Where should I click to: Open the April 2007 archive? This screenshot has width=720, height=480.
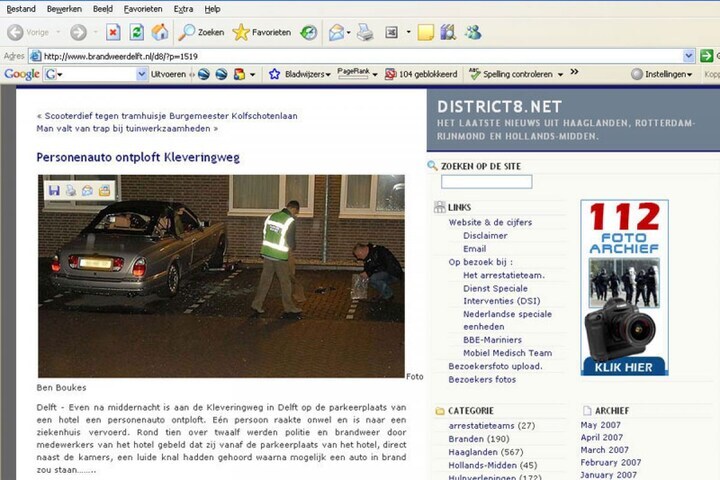[x=602, y=437]
